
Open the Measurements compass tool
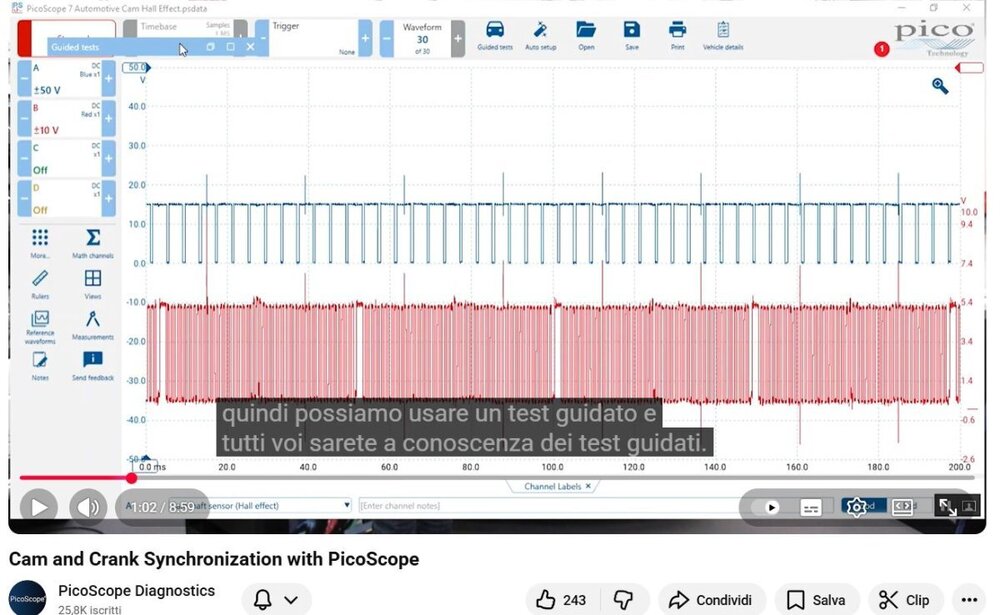click(x=93, y=320)
